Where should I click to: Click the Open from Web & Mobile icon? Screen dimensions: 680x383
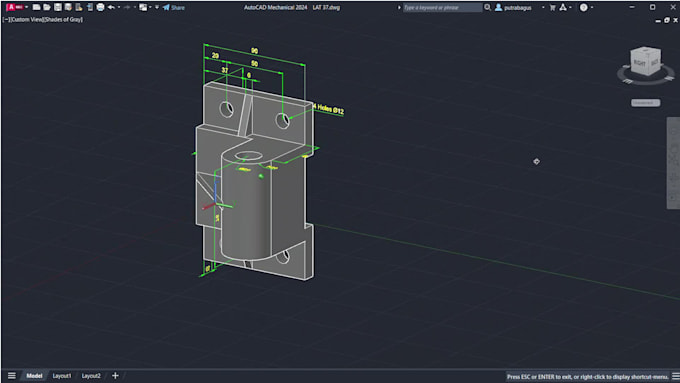[79, 7]
